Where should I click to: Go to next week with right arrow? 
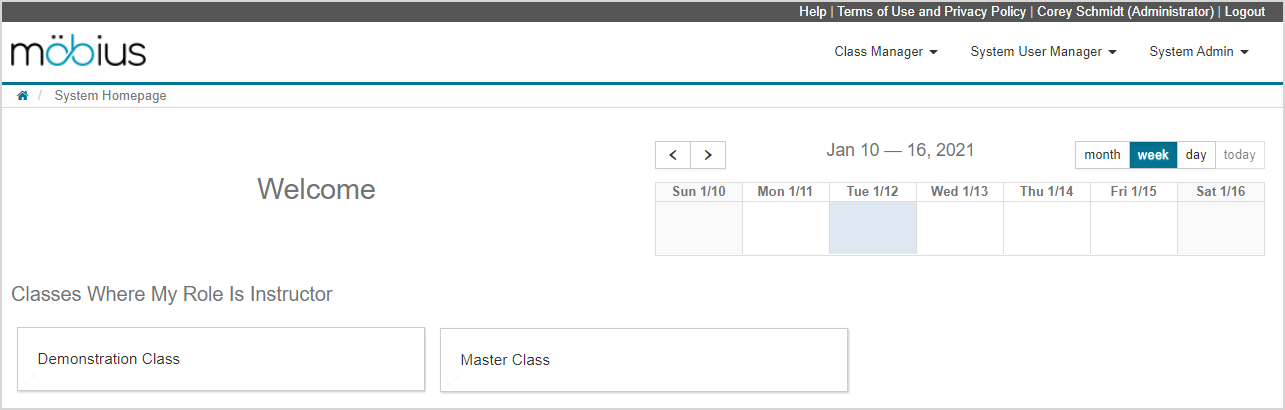(708, 155)
